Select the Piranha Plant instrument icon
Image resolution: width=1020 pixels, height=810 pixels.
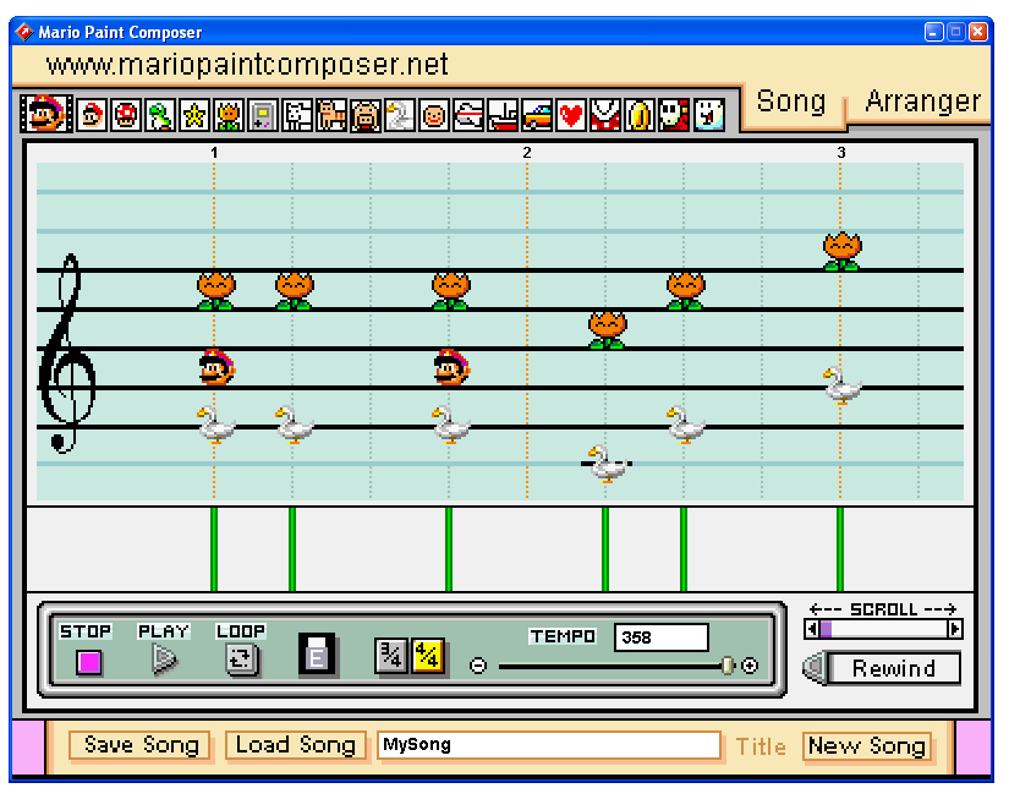(606, 116)
